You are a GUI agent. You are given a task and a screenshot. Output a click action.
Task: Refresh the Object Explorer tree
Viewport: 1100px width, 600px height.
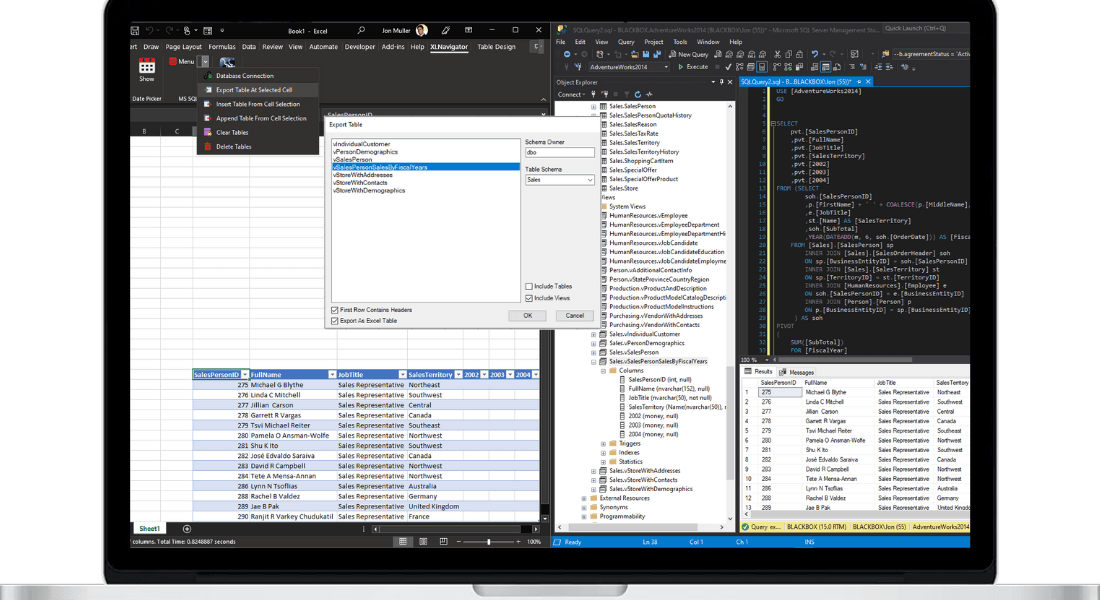[638, 94]
